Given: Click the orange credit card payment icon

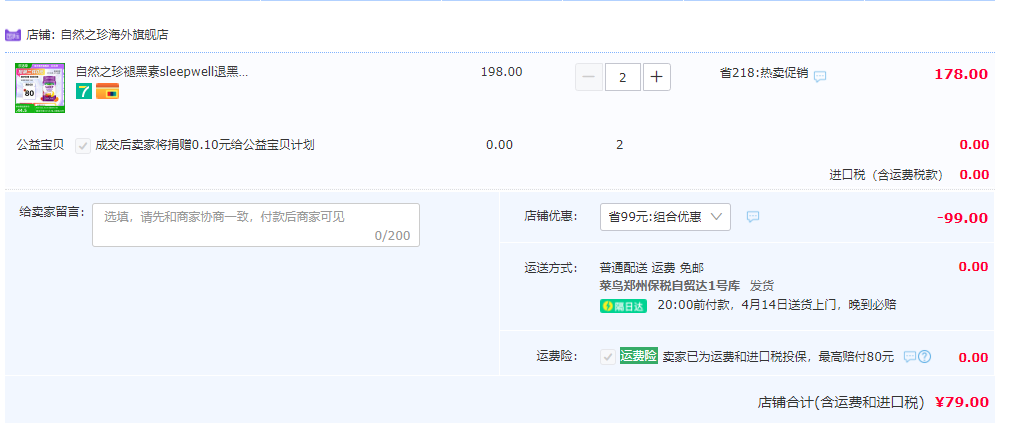Looking at the screenshot, I should [x=107, y=91].
